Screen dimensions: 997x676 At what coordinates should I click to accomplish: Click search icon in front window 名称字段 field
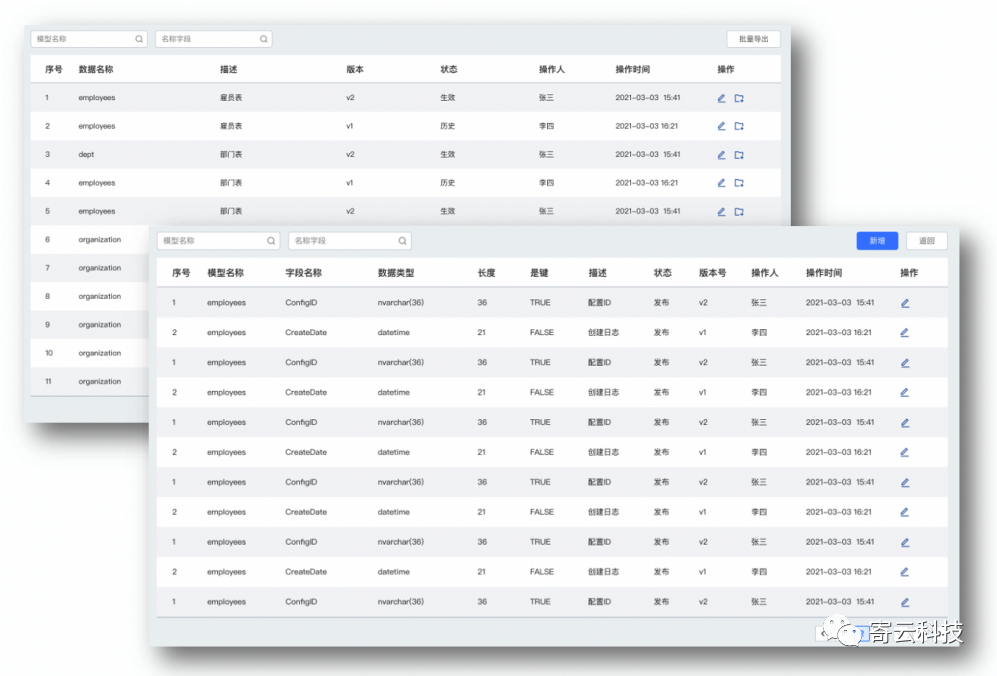(402, 240)
